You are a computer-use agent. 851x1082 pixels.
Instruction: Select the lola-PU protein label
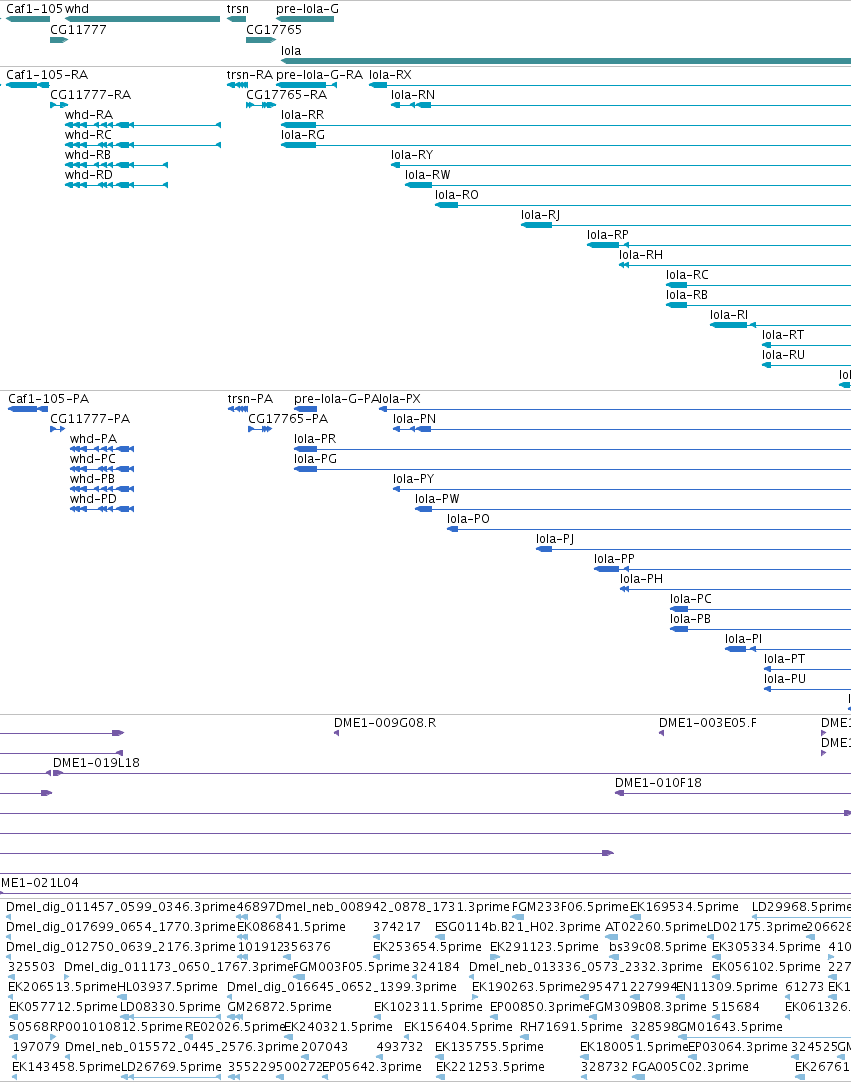coord(785,679)
